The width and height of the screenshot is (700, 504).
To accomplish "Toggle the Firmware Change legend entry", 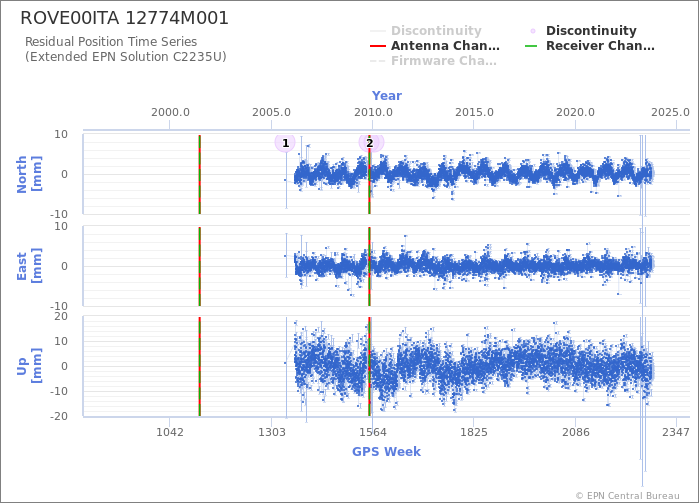I will point(433,61).
